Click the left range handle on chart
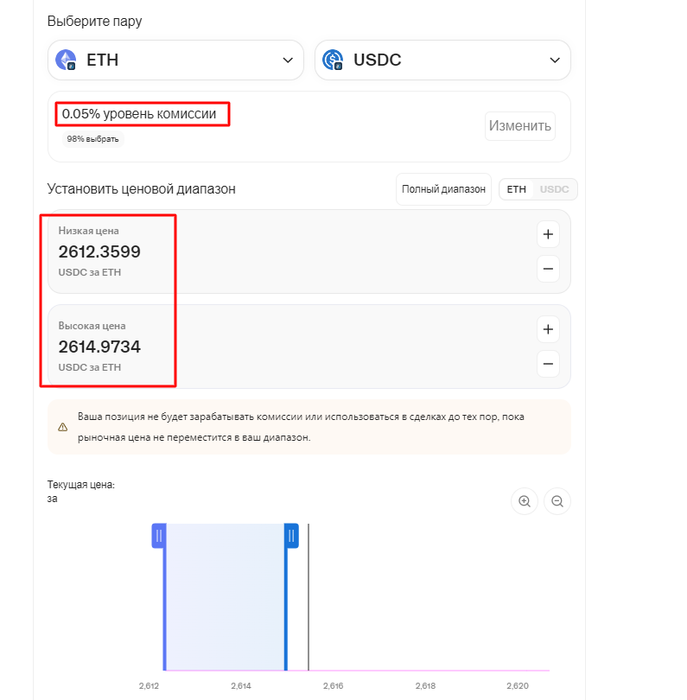This screenshot has height=700, width=687. click(x=159, y=536)
